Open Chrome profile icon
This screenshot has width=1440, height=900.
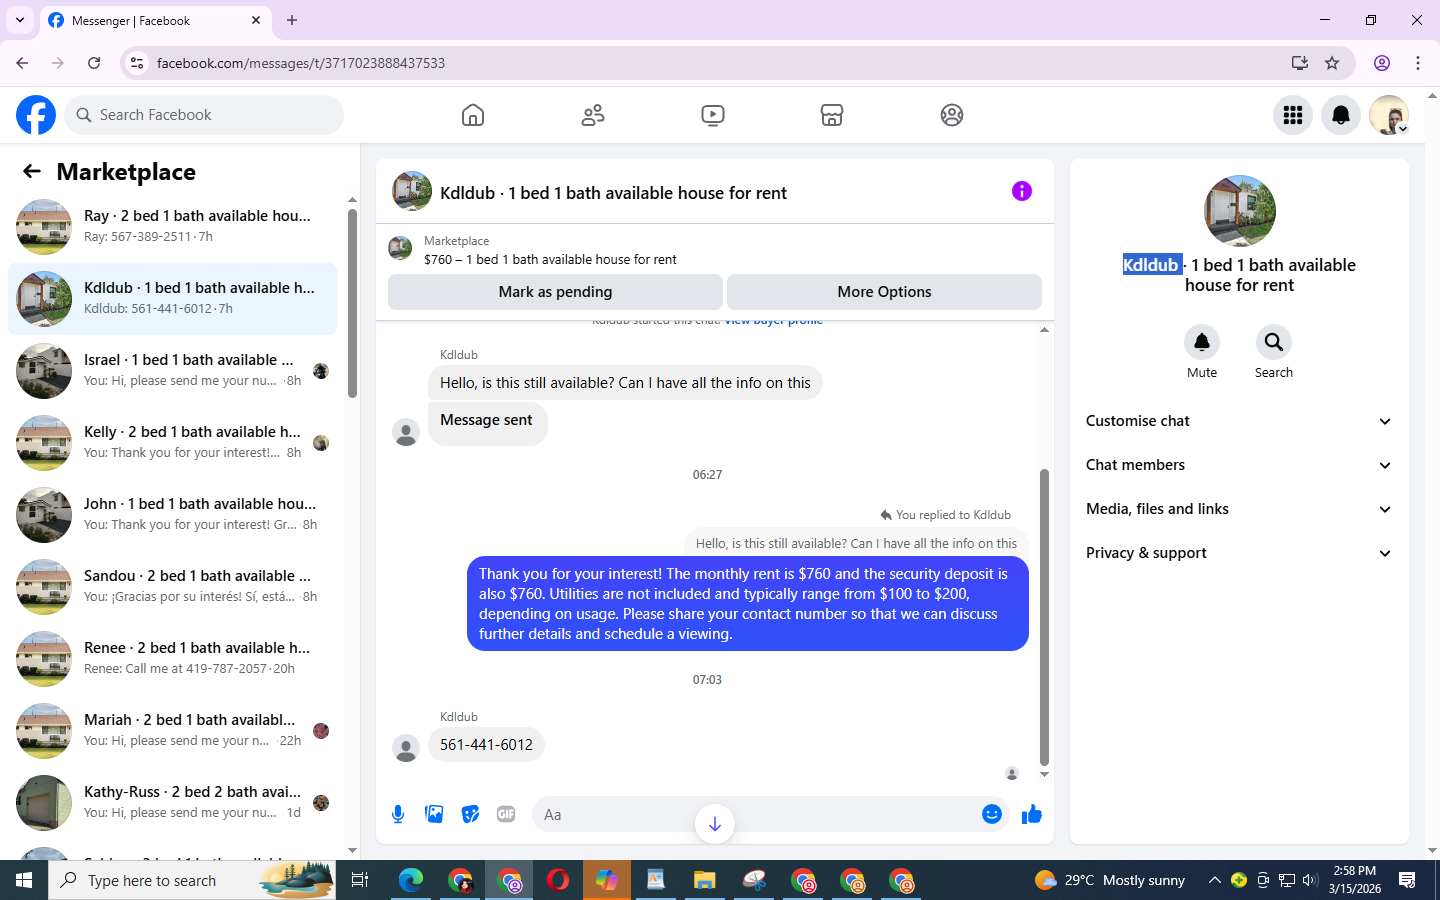1382,63
